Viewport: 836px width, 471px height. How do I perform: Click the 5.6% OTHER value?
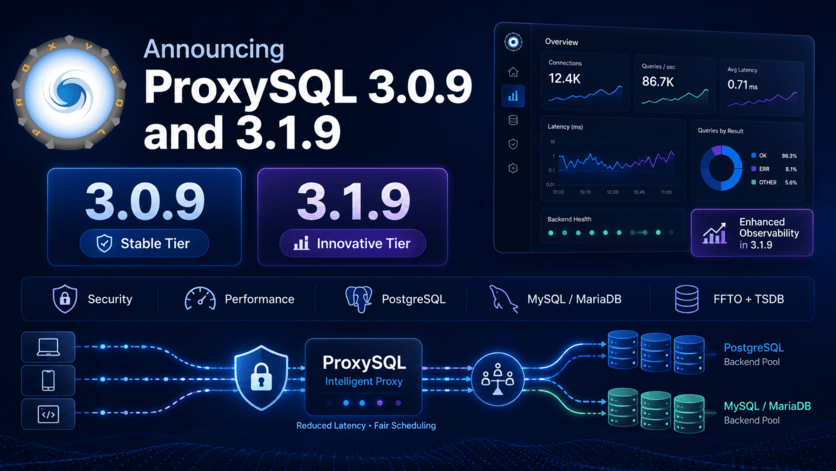pyautogui.click(x=791, y=182)
